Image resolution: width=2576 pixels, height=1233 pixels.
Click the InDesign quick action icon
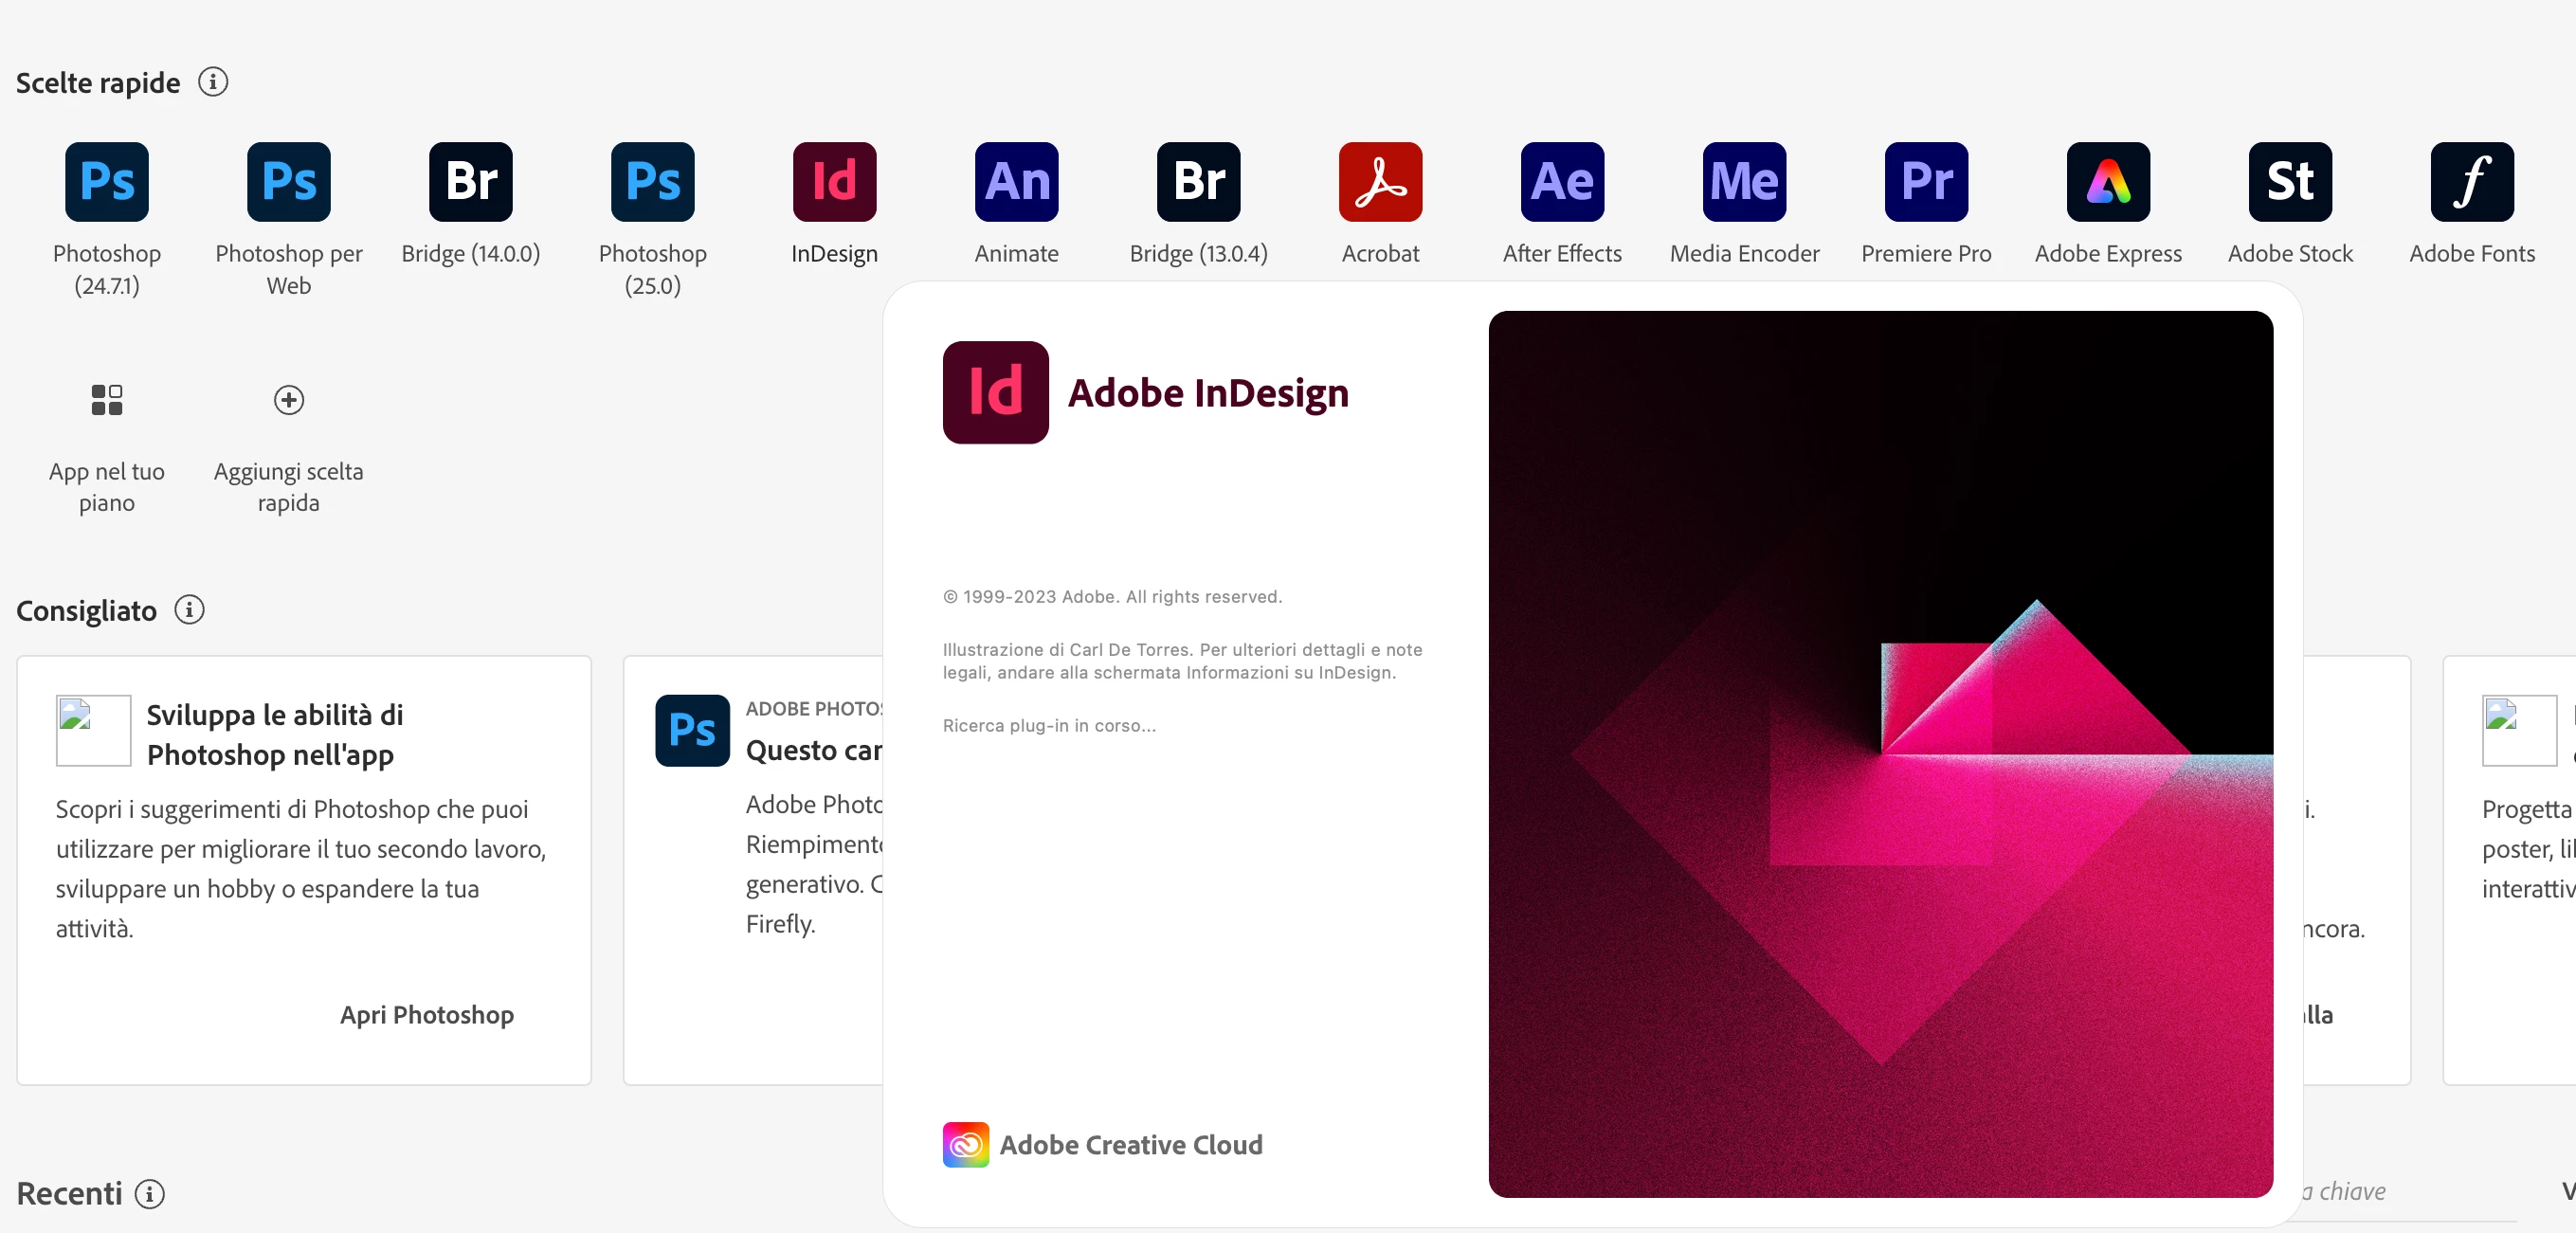click(x=834, y=181)
